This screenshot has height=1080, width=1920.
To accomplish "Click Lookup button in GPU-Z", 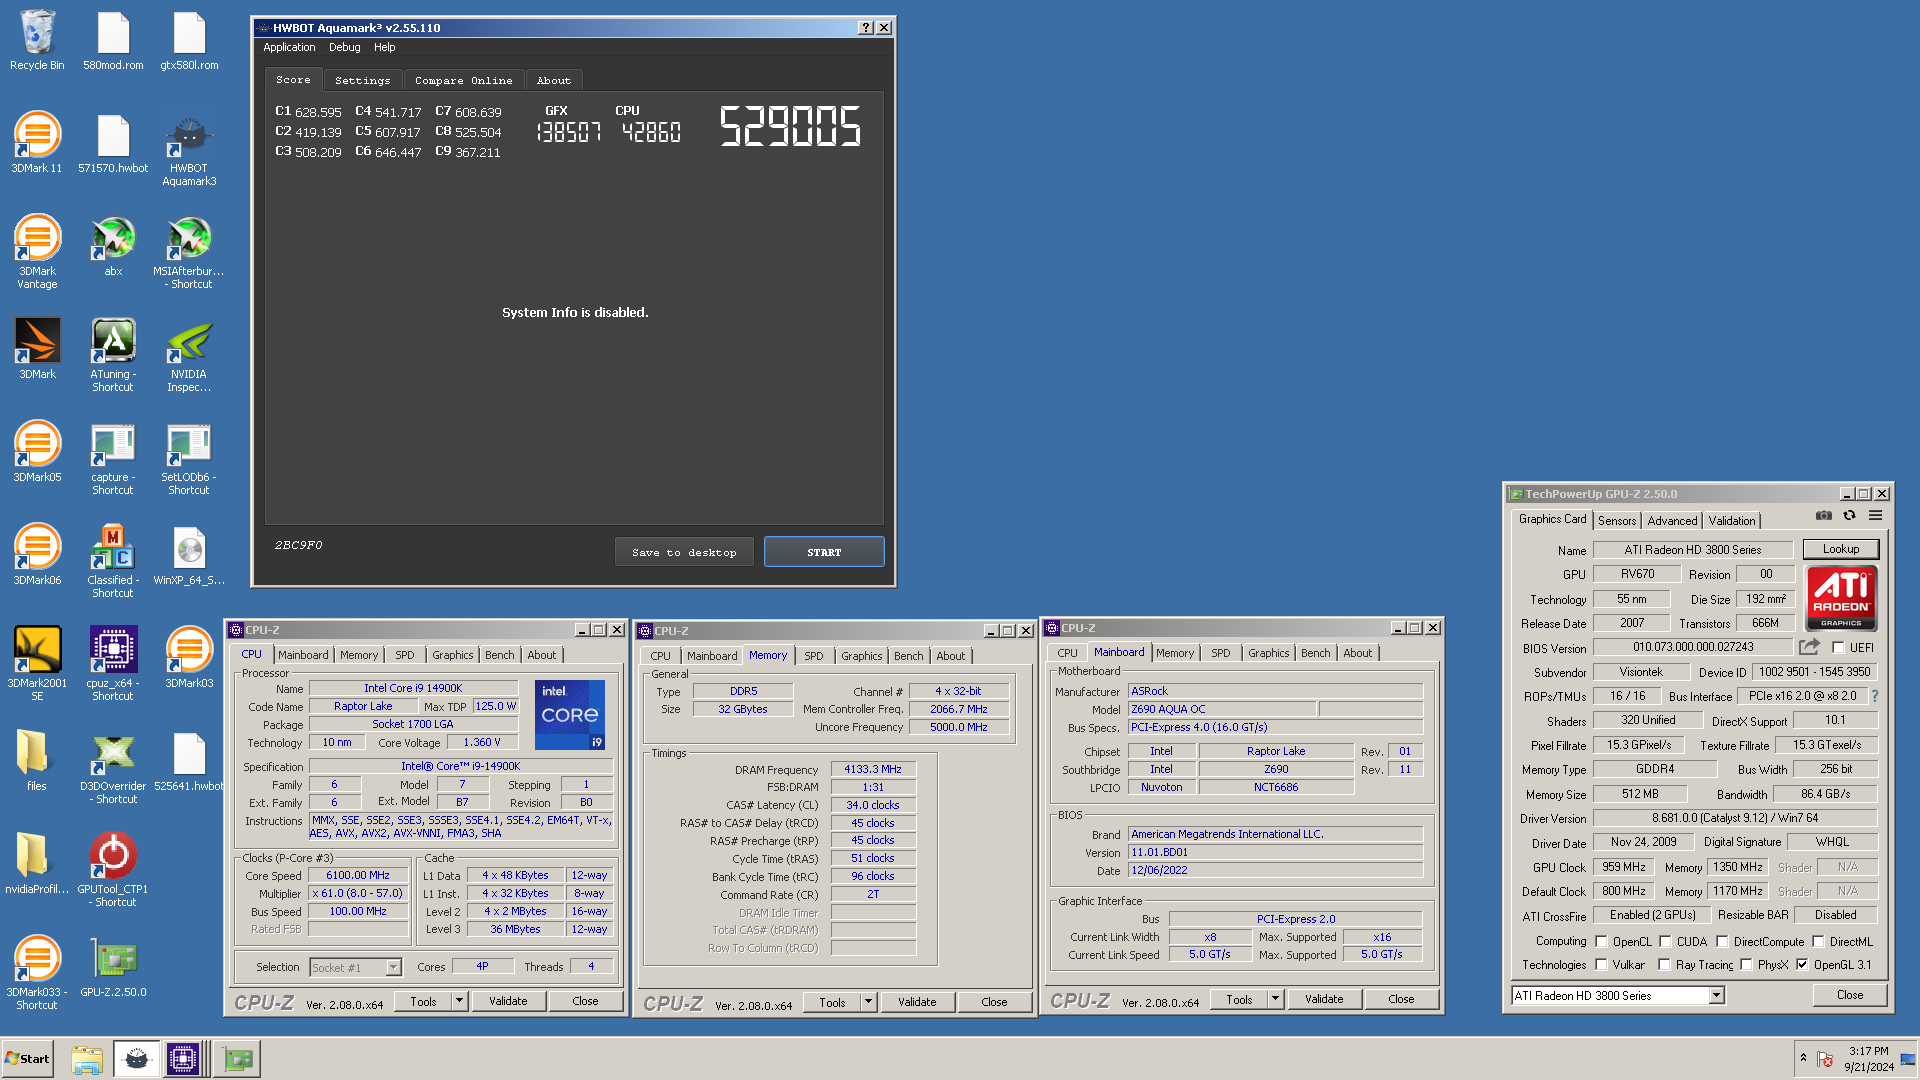I will coord(1840,549).
